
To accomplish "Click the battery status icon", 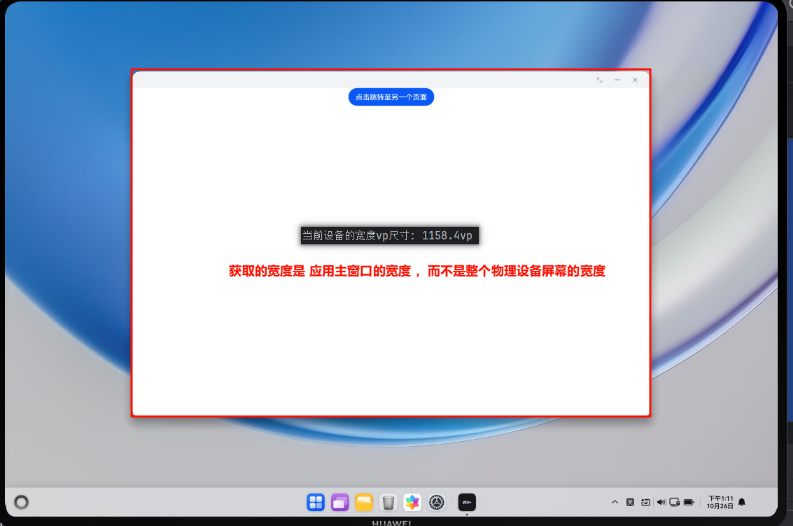I will point(691,502).
